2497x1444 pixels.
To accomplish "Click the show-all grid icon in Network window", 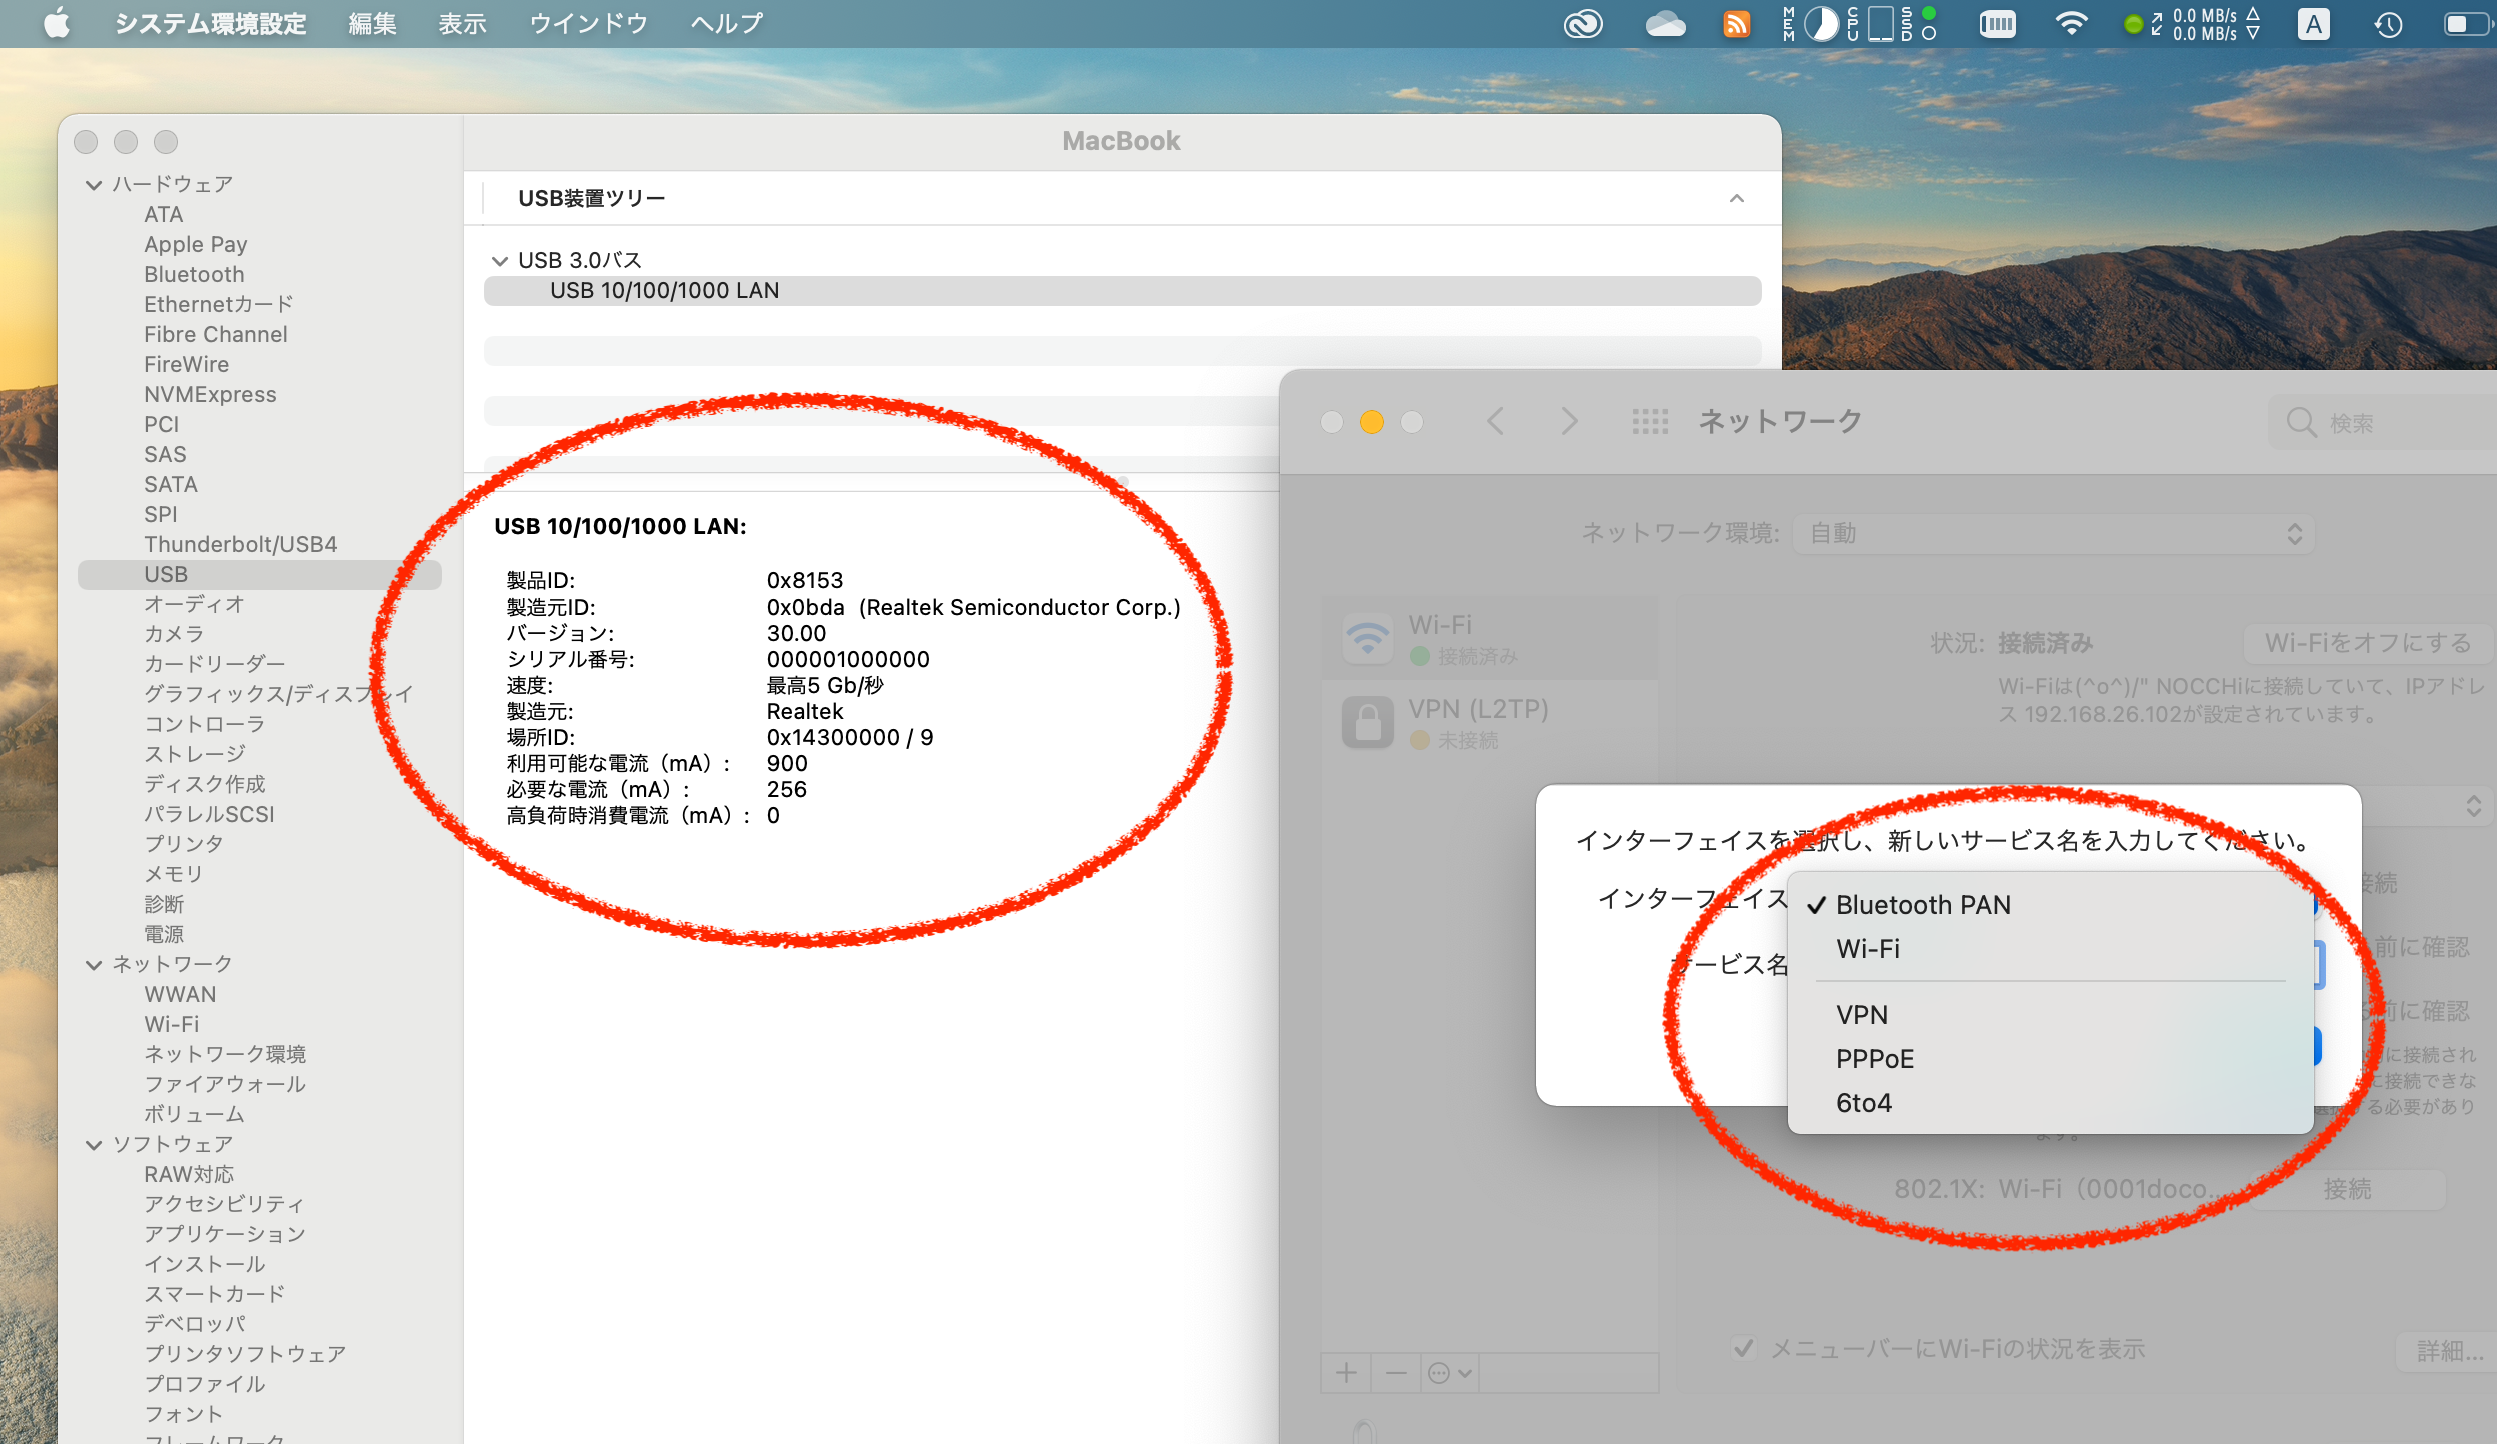I will pos(1650,421).
